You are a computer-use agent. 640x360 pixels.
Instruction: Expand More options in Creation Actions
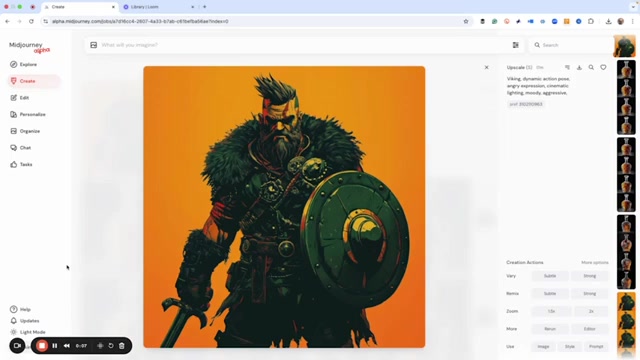pos(594,262)
